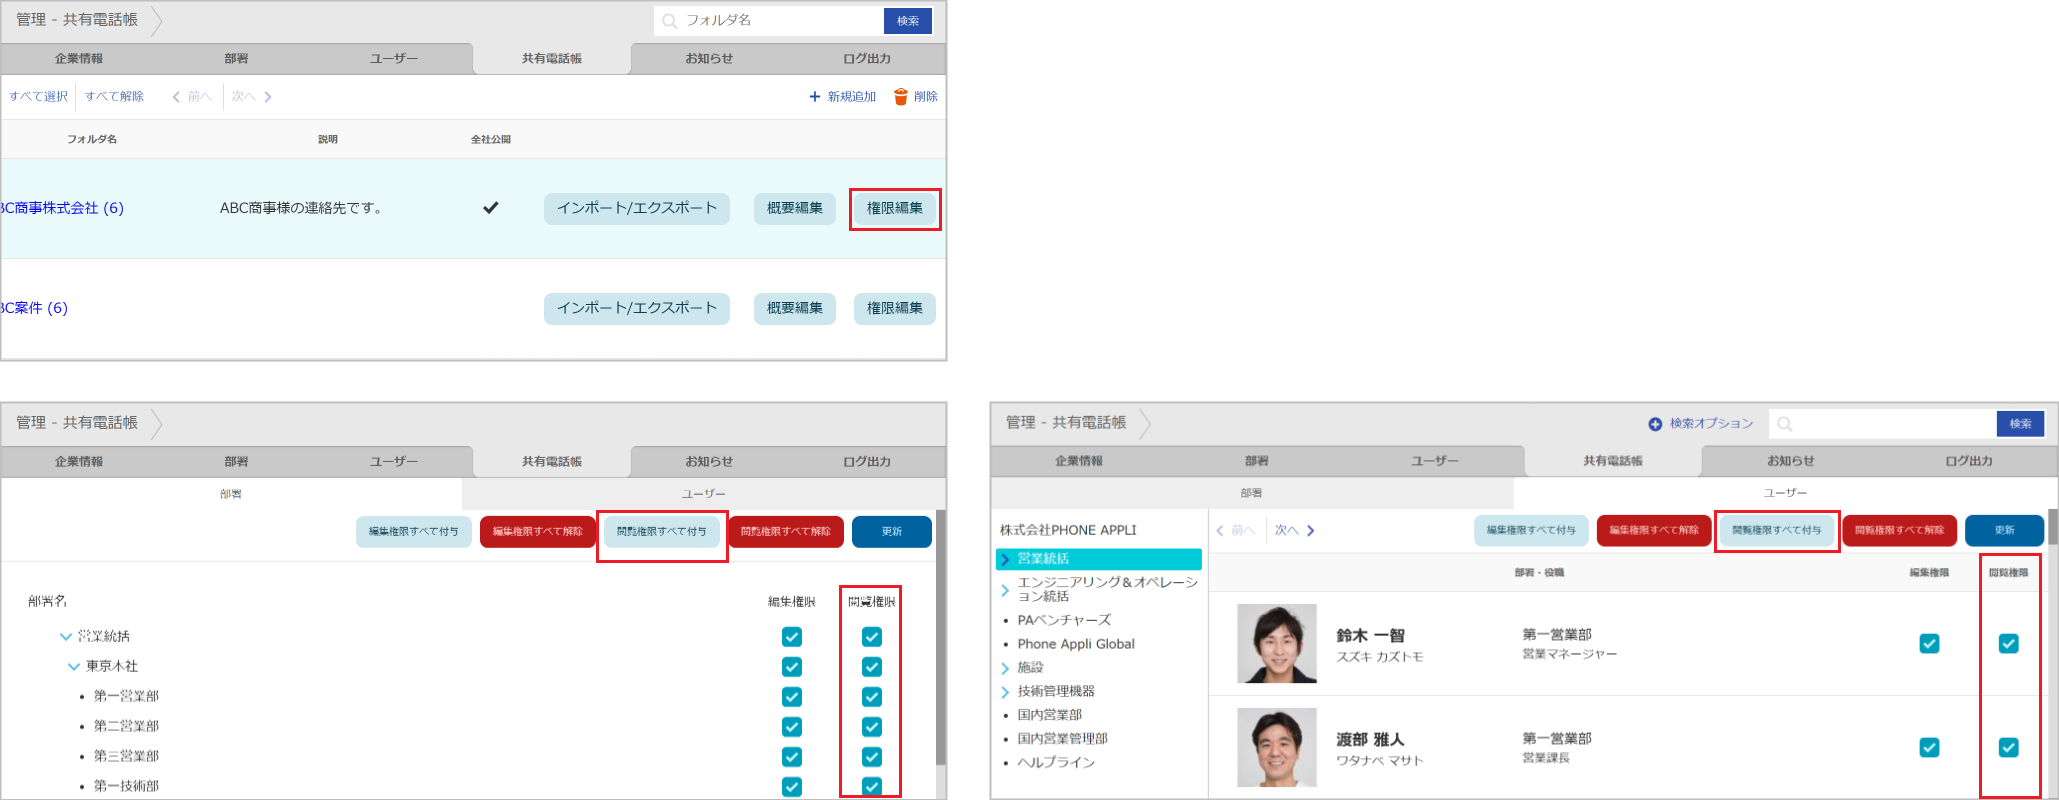Viewport: 2059px width, 800px height.
Task: Click the 検索オプション plus icon
Action: (1655, 424)
